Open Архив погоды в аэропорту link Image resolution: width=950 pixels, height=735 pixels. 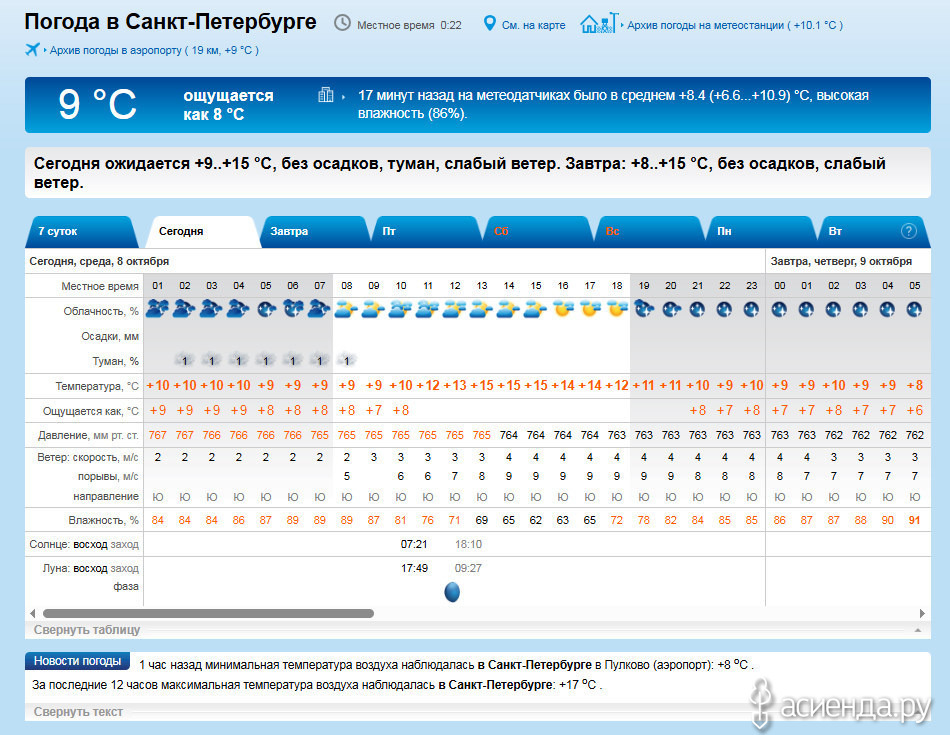click(x=153, y=49)
